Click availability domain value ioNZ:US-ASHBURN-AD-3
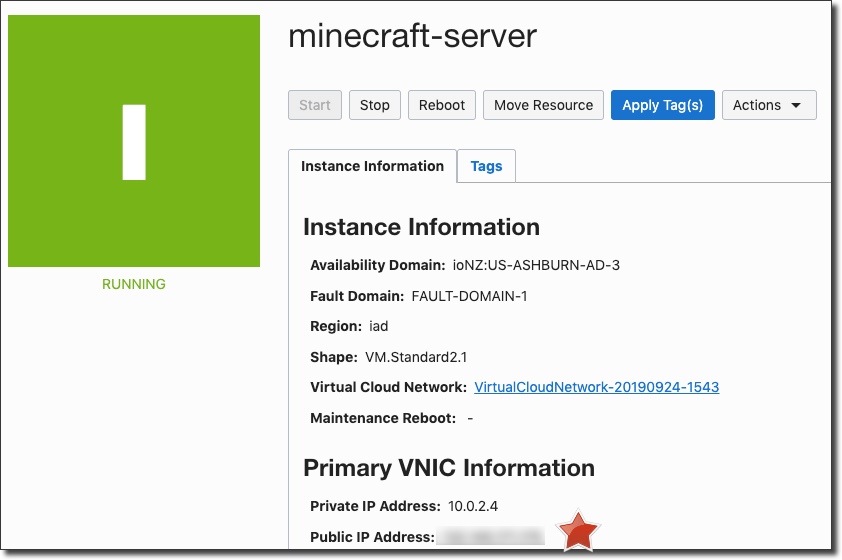This screenshot has width=842, height=560. click(536, 265)
